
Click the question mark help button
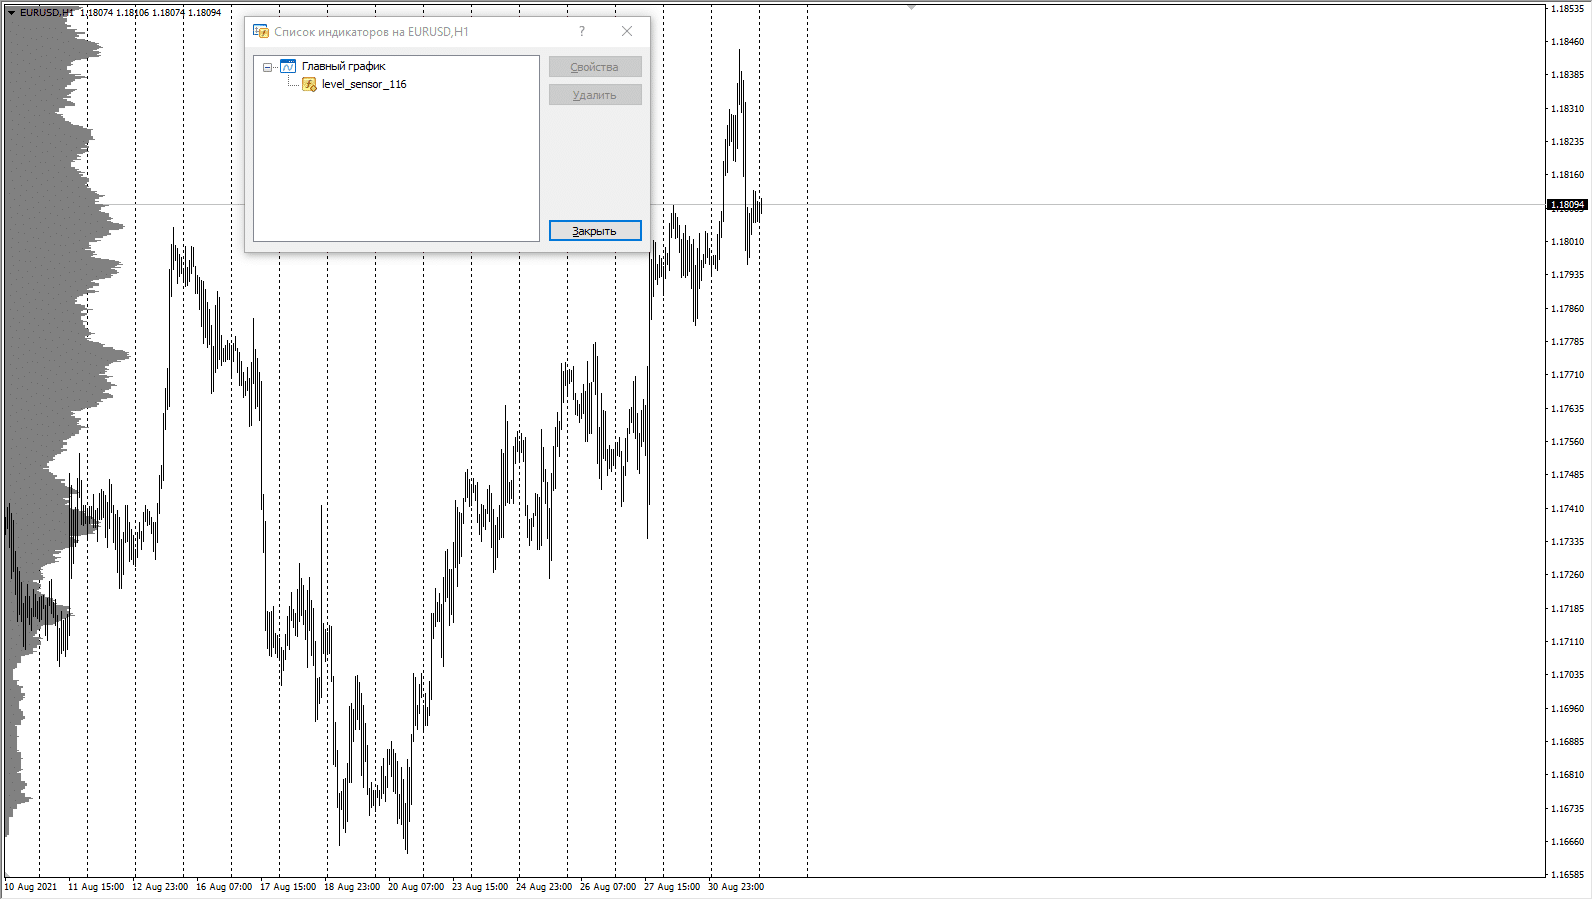point(582,31)
